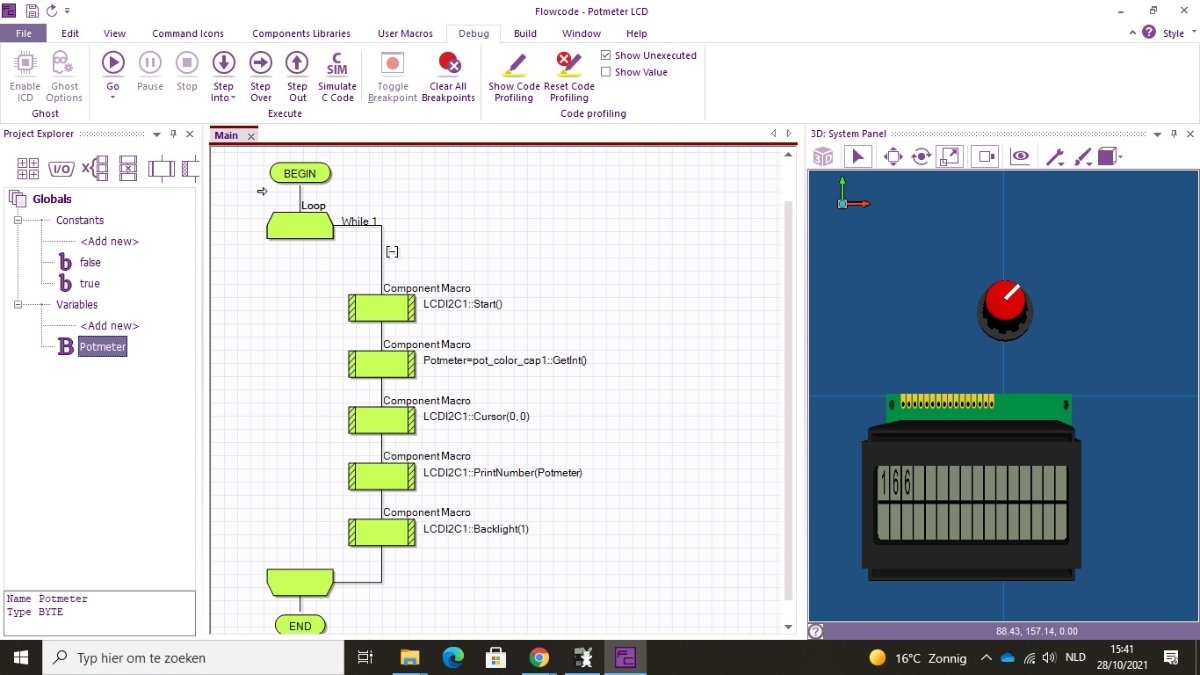The width and height of the screenshot is (1200, 675).
Task: Open the cube shape dropdown in System Panel
Action: click(x=1110, y=157)
